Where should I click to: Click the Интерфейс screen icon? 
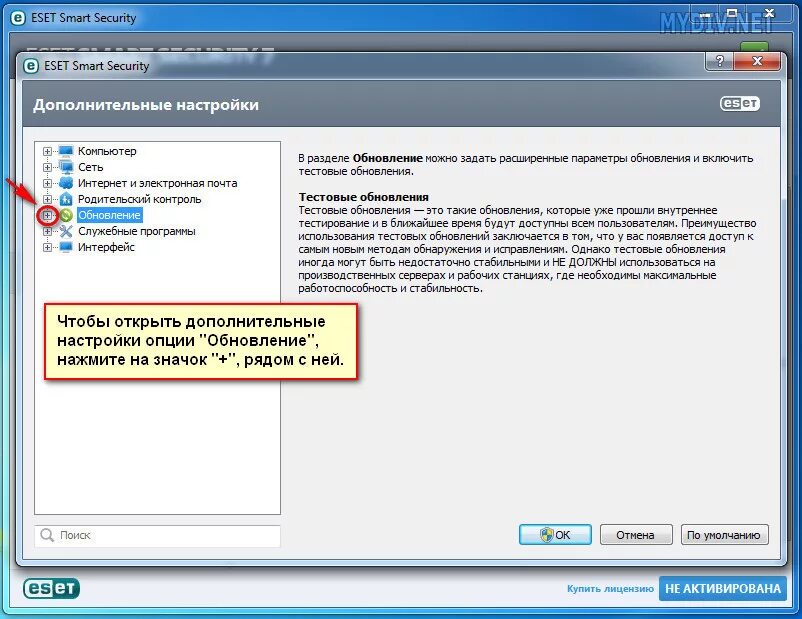(66, 247)
